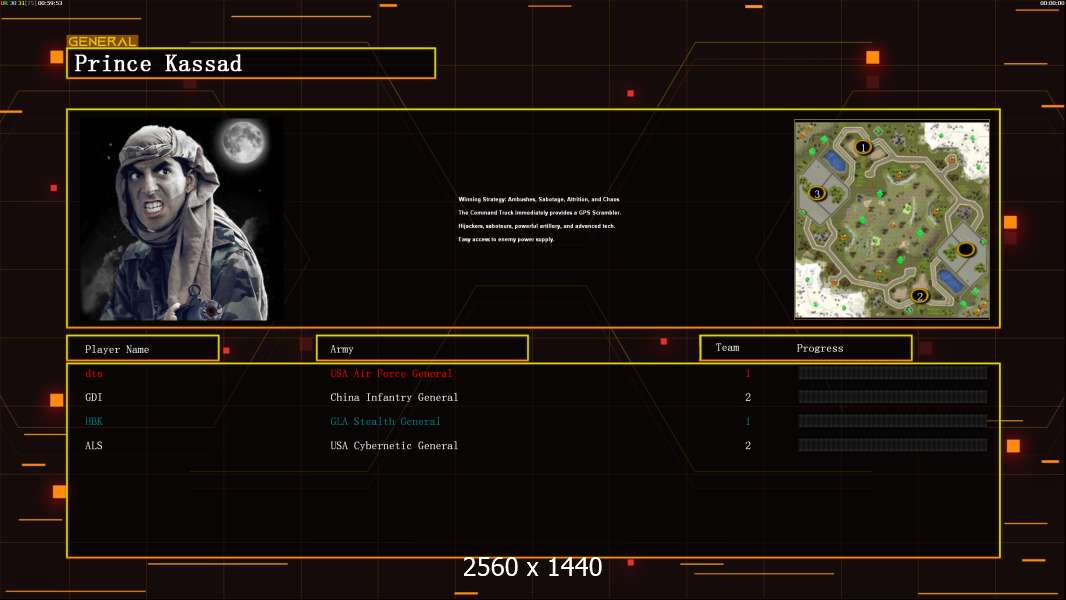1066x600 pixels.
Task: Click the map preview thumbnail
Action: [892, 219]
